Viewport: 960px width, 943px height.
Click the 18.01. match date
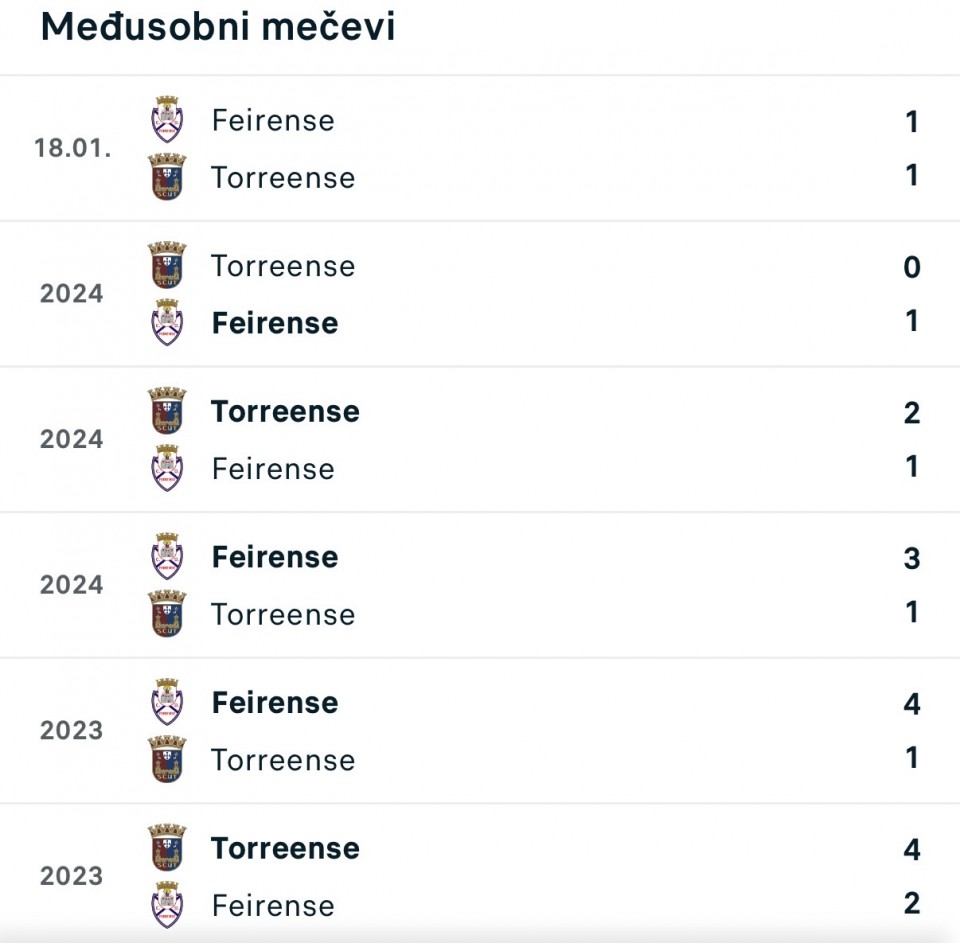click(72, 148)
